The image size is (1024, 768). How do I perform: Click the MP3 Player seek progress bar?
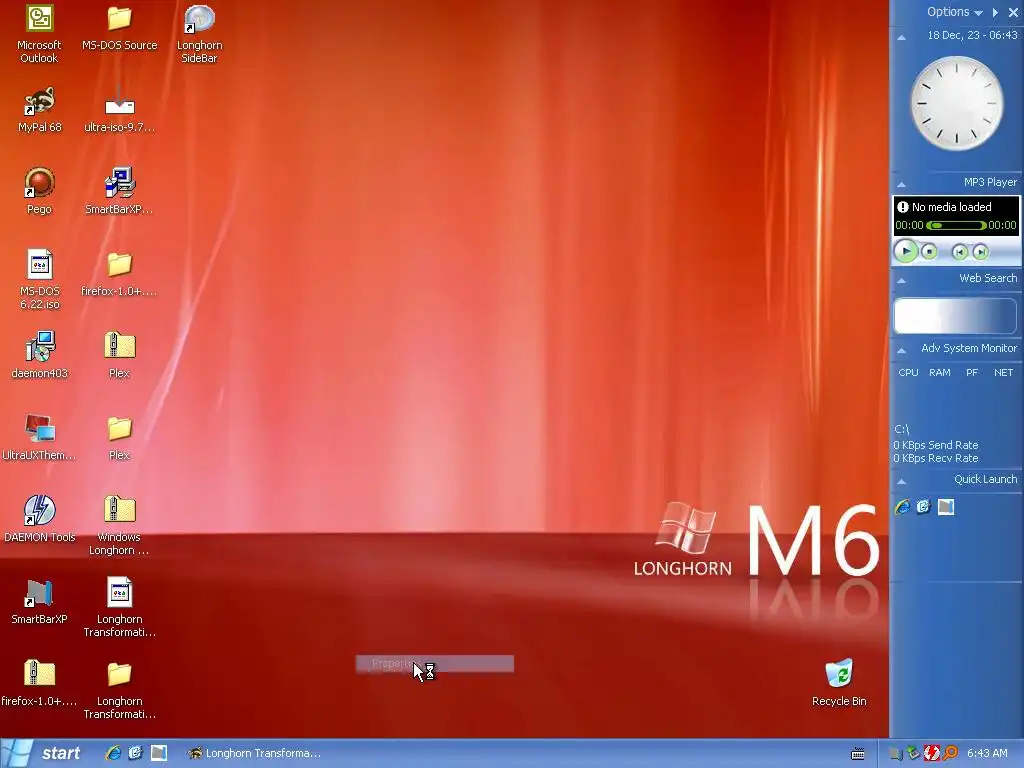(x=956, y=225)
